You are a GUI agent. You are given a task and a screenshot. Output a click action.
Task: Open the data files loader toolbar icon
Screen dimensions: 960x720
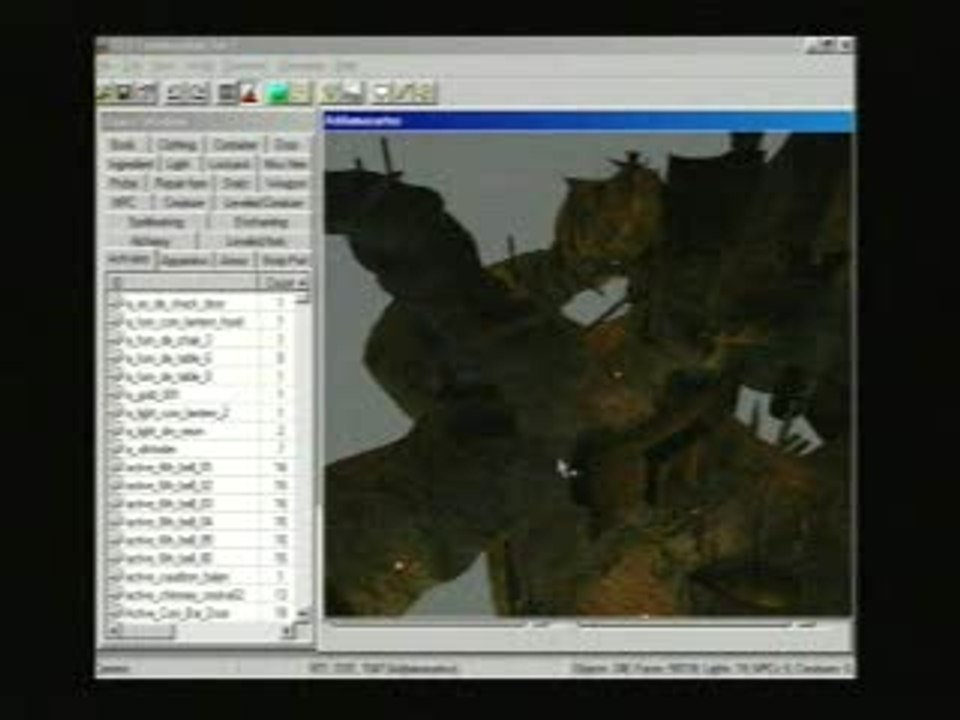coord(107,92)
